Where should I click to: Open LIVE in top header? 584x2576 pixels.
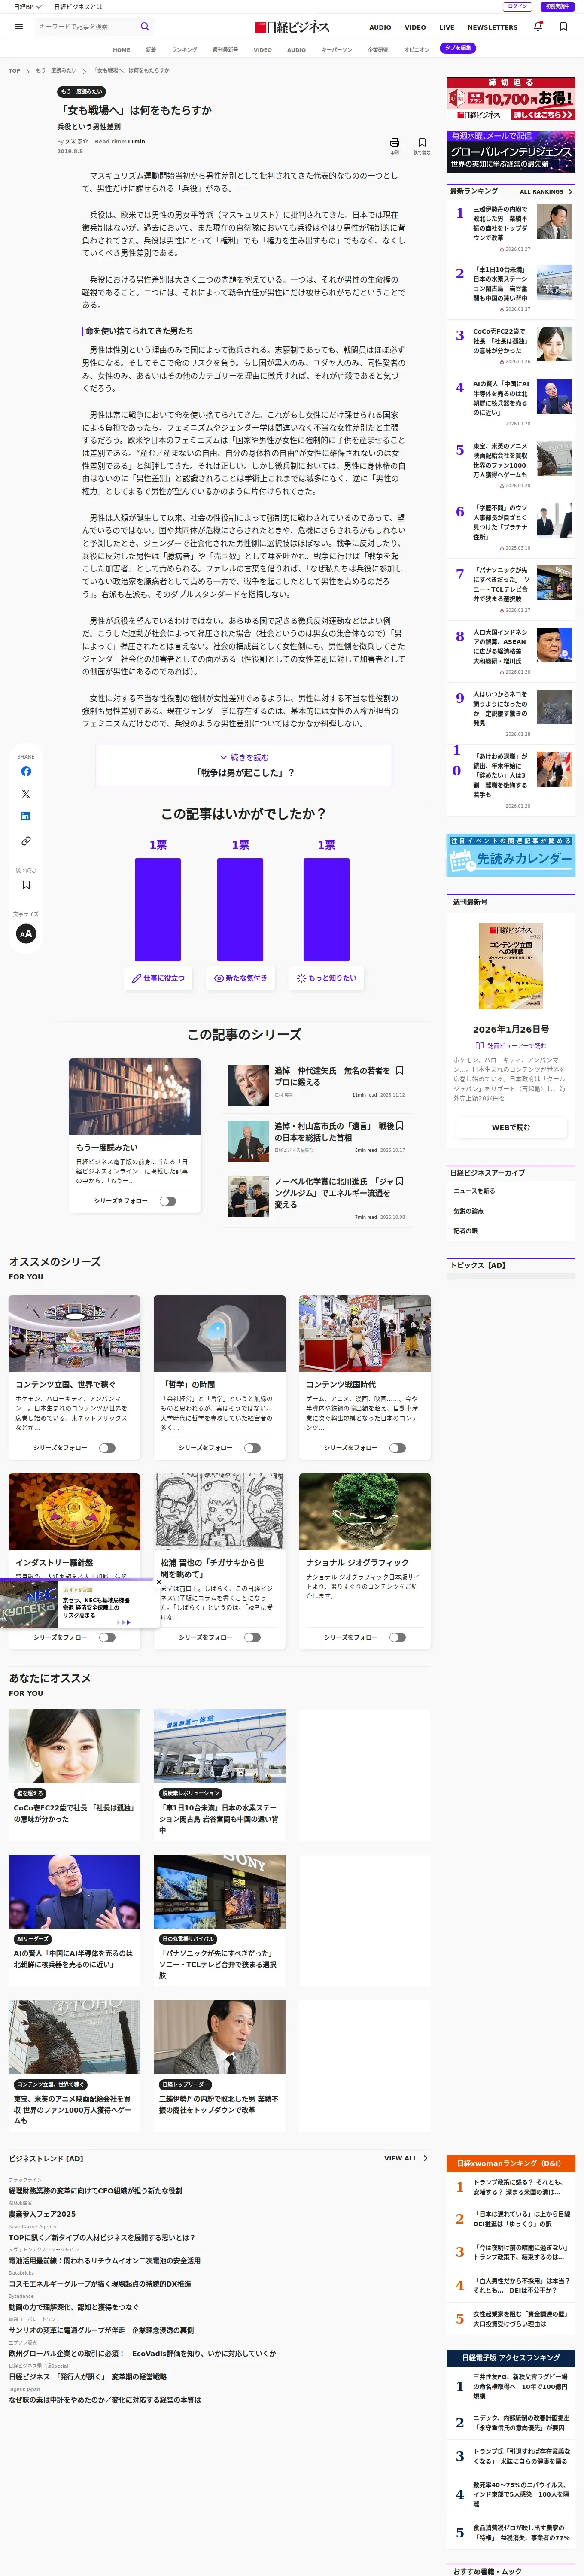447,27
